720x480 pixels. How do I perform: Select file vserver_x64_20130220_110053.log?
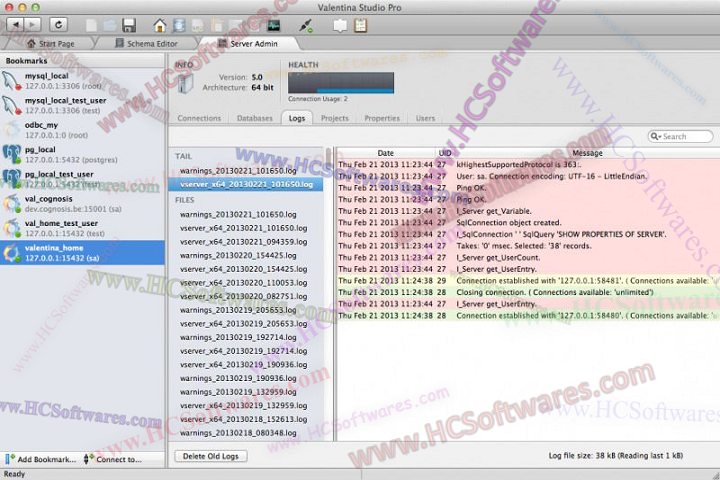[246, 282]
